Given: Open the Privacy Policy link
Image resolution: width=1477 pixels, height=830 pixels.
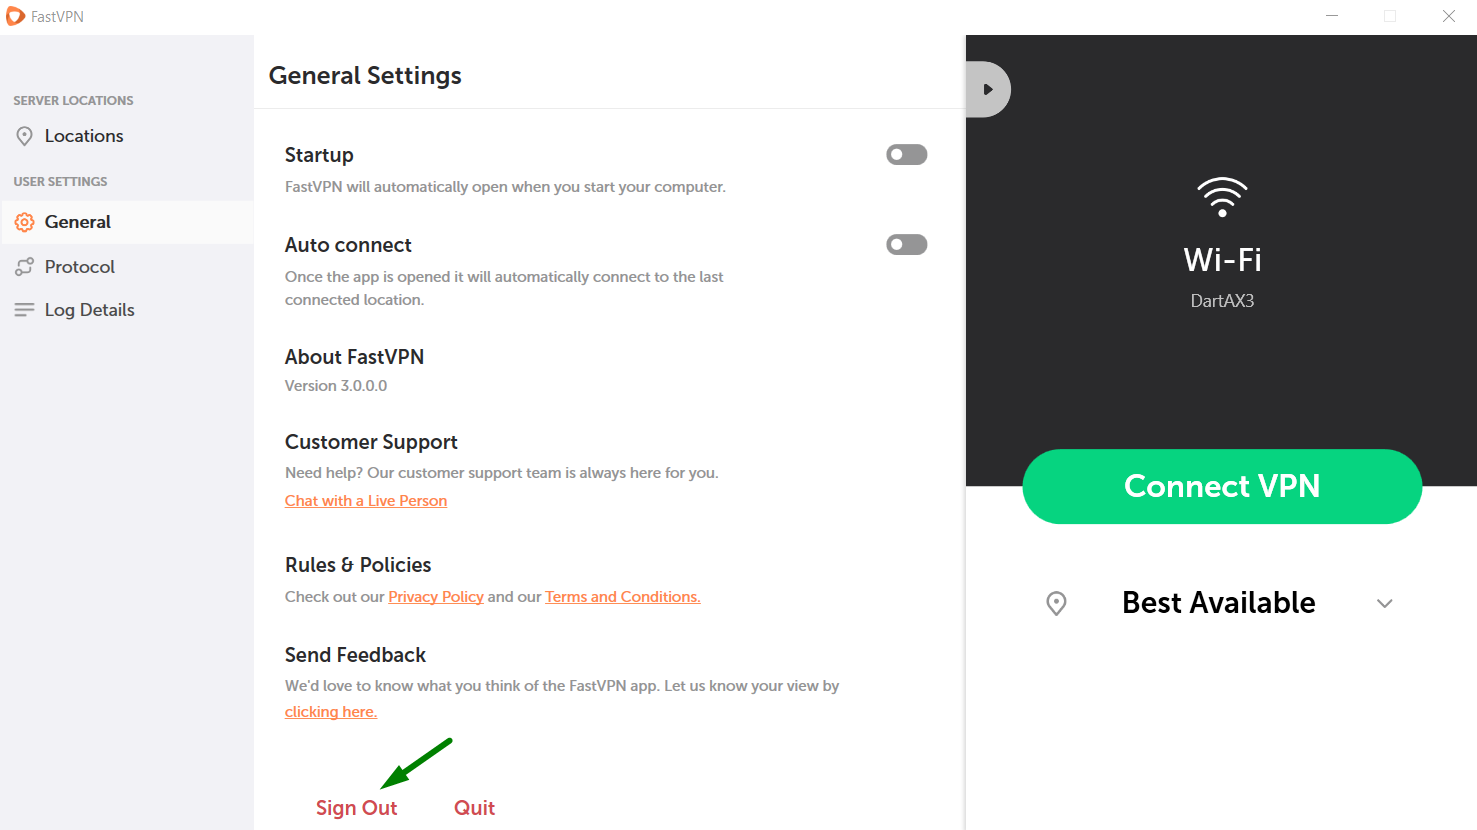Looking at the screenshot, I should click(x=436, y=597).
